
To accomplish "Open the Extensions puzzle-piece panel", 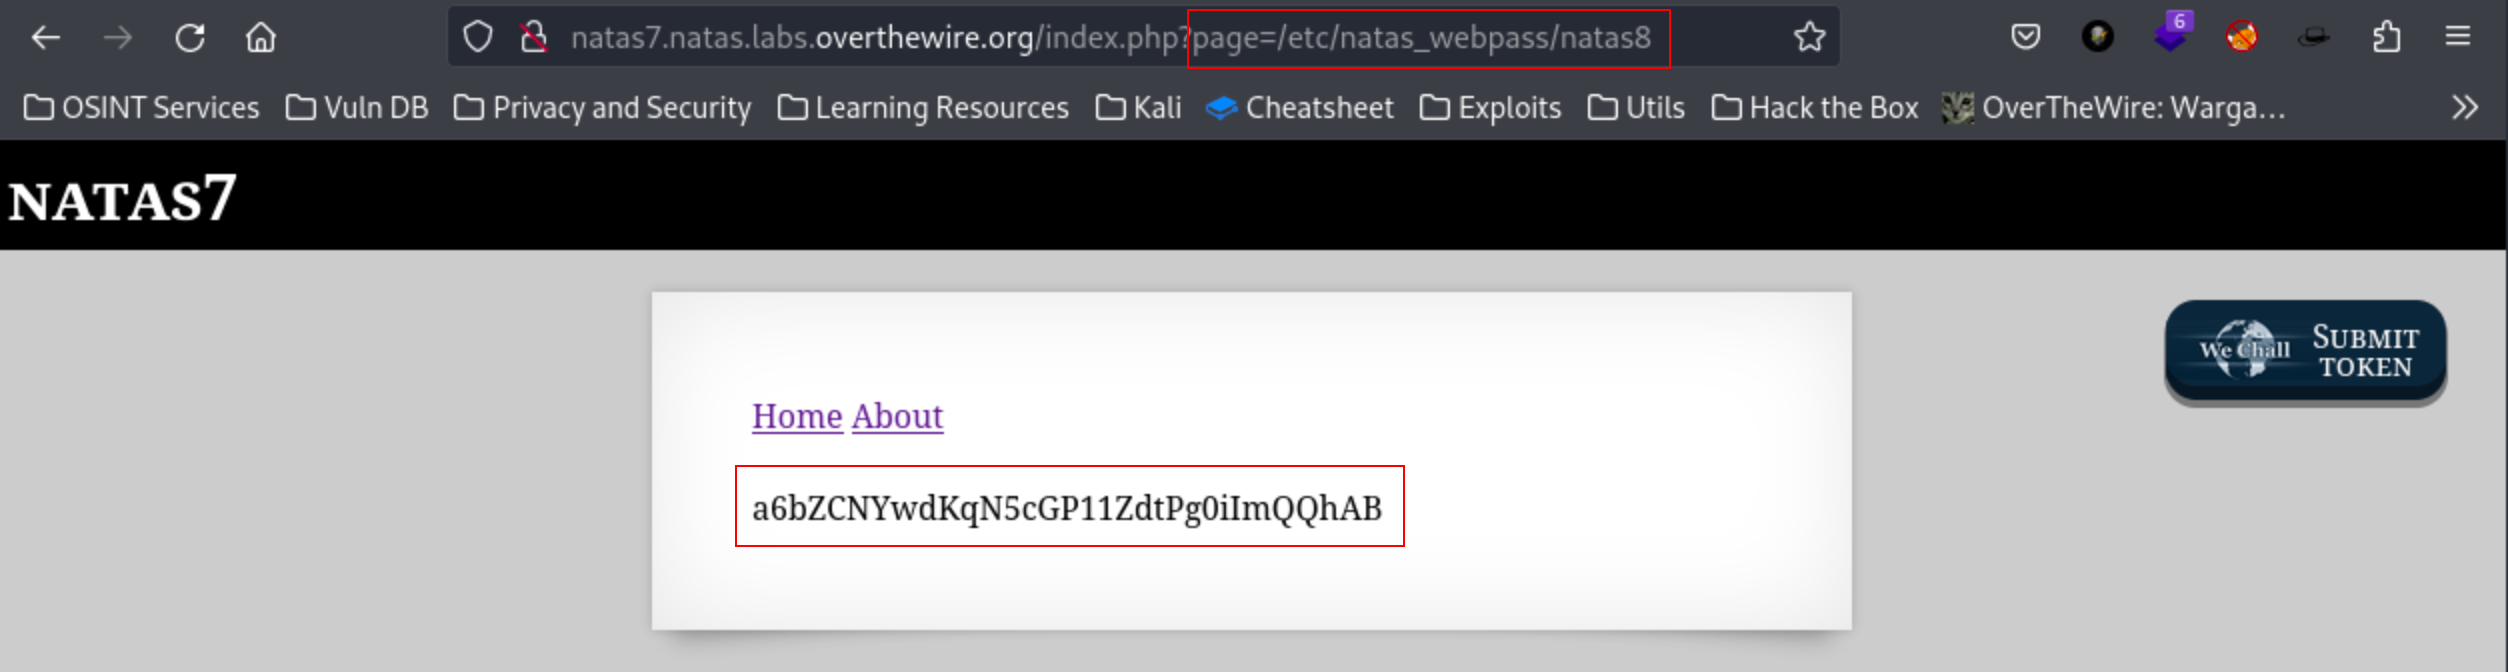I will tap(2386, 38).
